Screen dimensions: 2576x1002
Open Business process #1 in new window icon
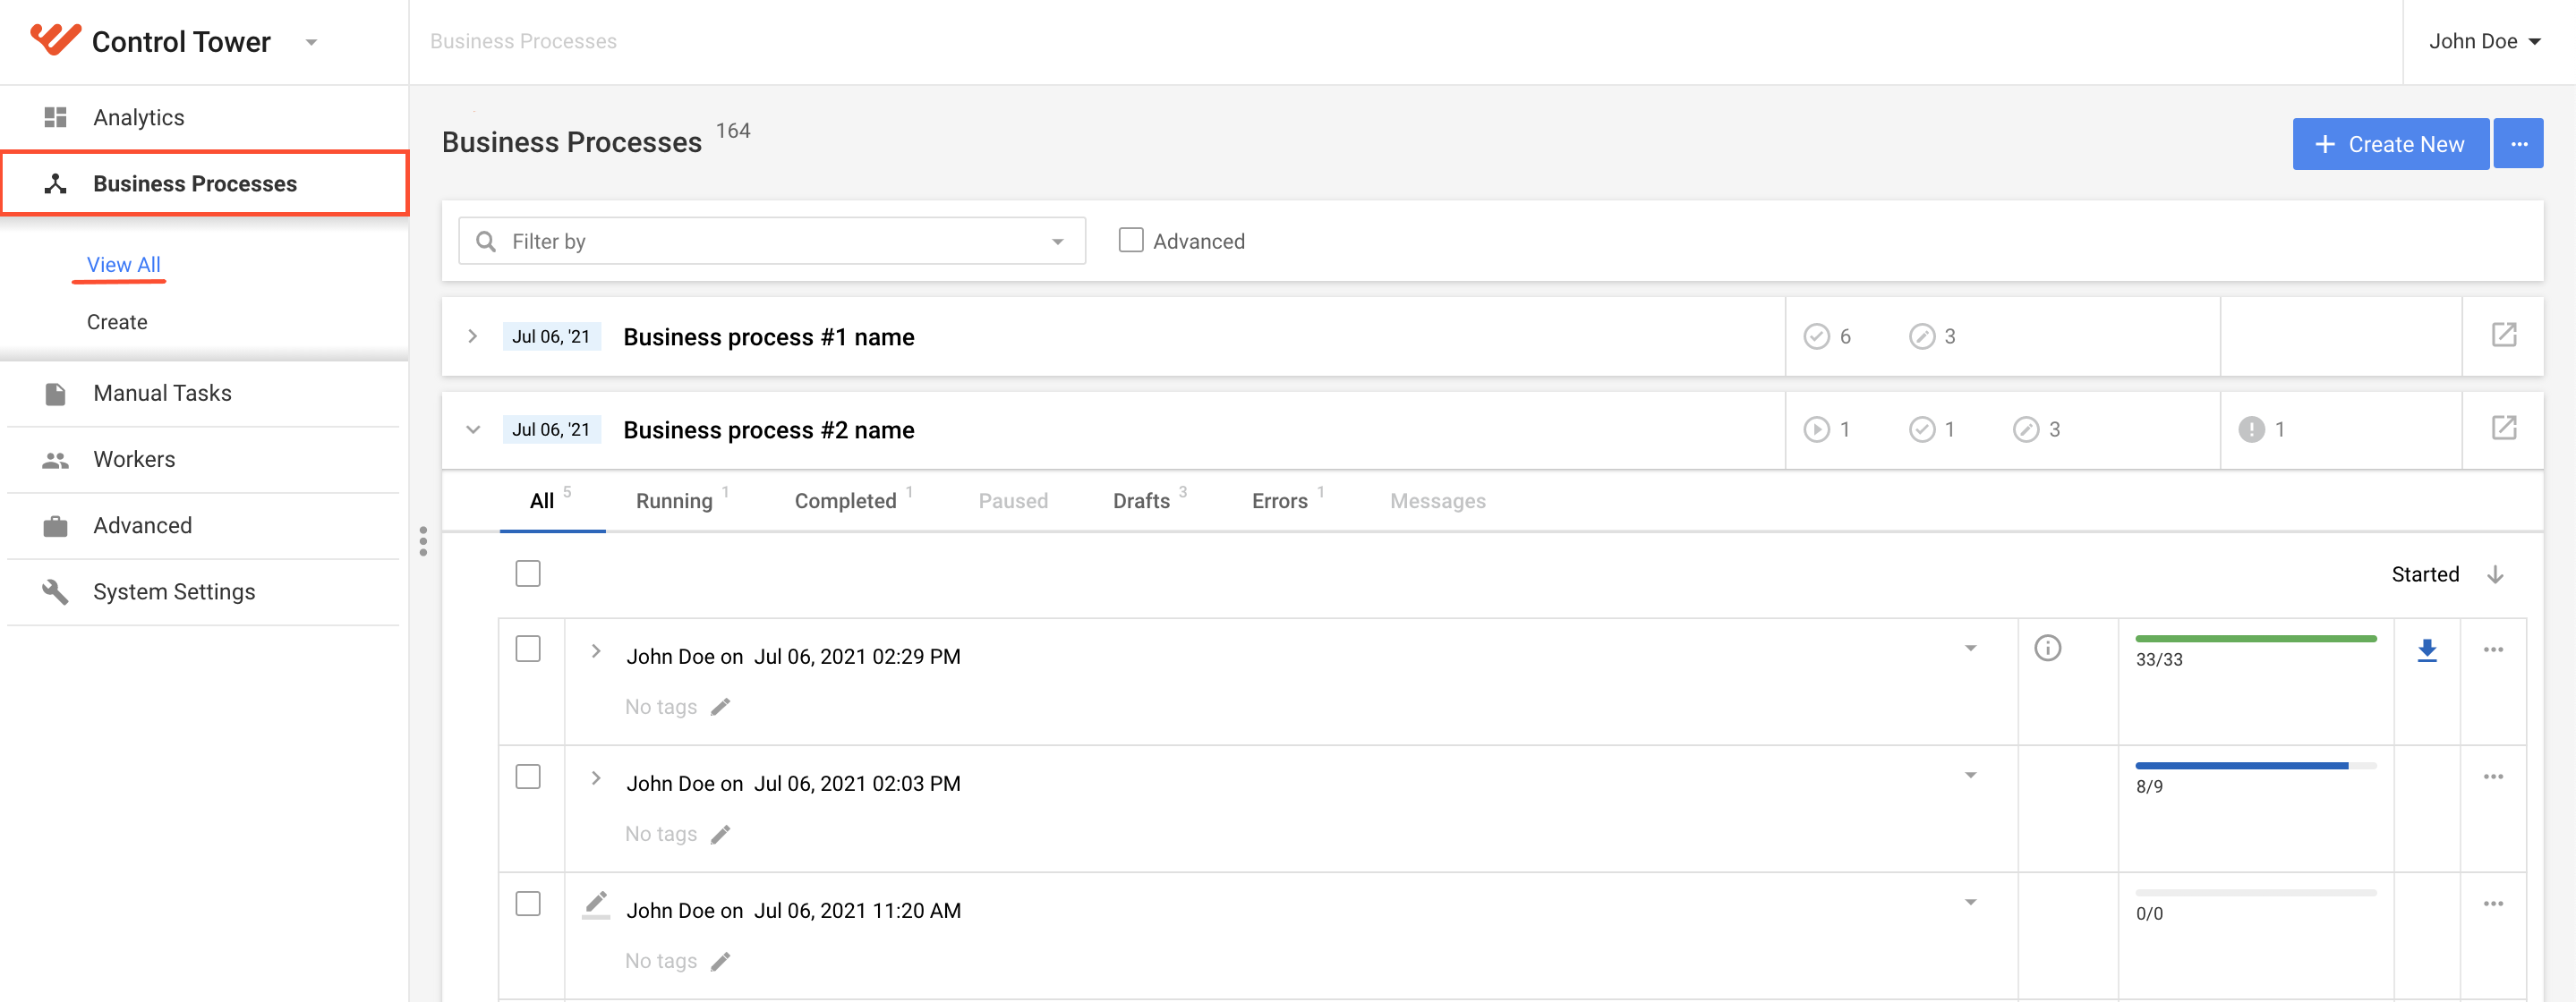tap(2503, 335)
